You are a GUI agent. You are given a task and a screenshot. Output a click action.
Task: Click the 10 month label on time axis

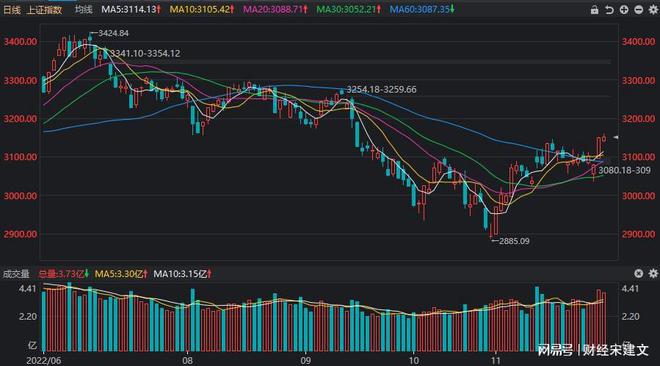(414, 361)
